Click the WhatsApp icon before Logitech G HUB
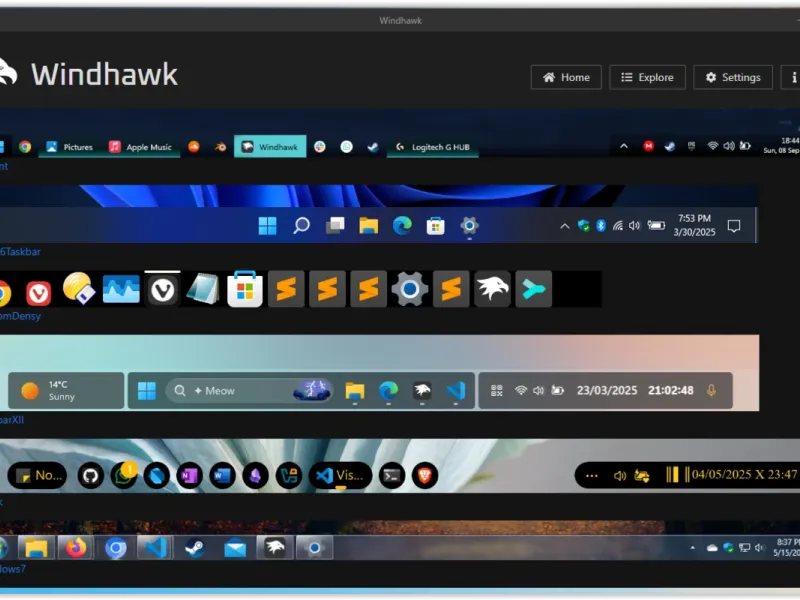The height and width of the screenshot is (600, 800). pos(346,147)
